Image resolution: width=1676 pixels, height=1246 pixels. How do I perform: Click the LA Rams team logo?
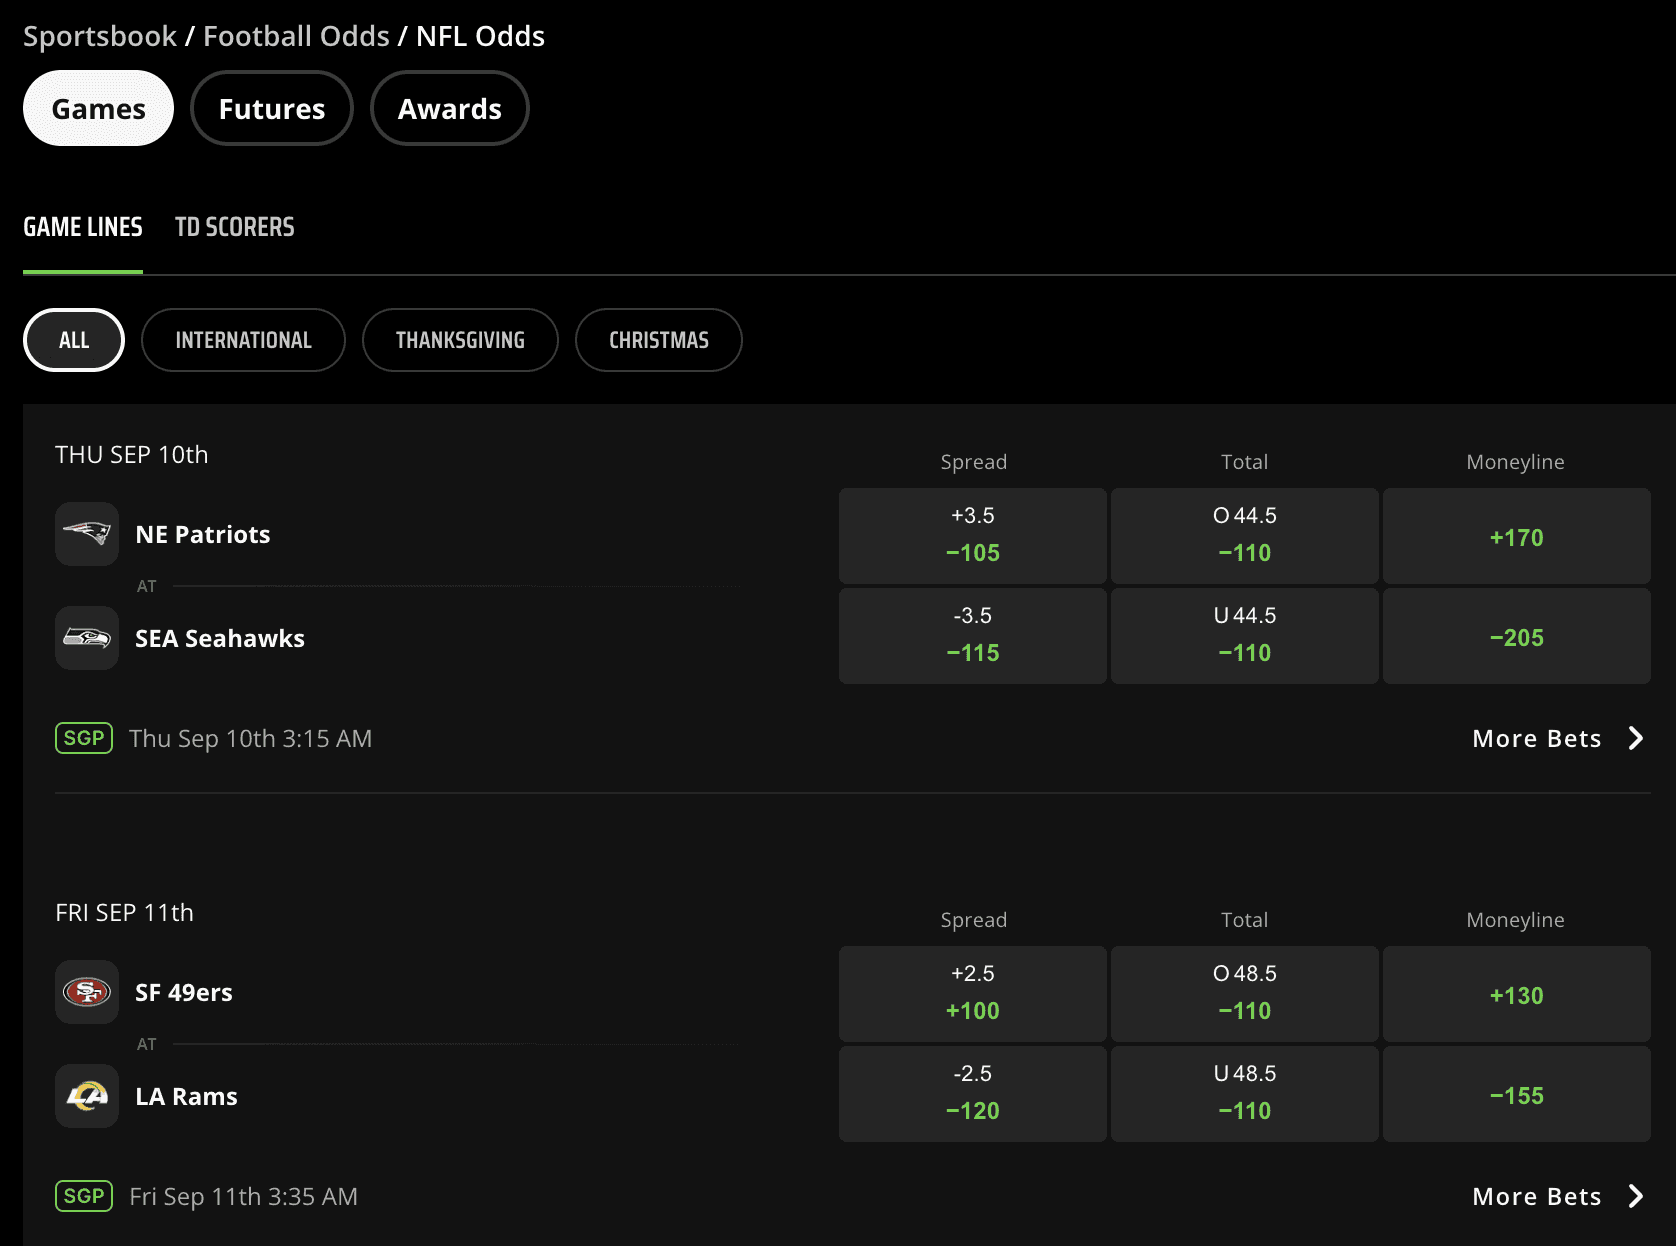coord(87,1096)
